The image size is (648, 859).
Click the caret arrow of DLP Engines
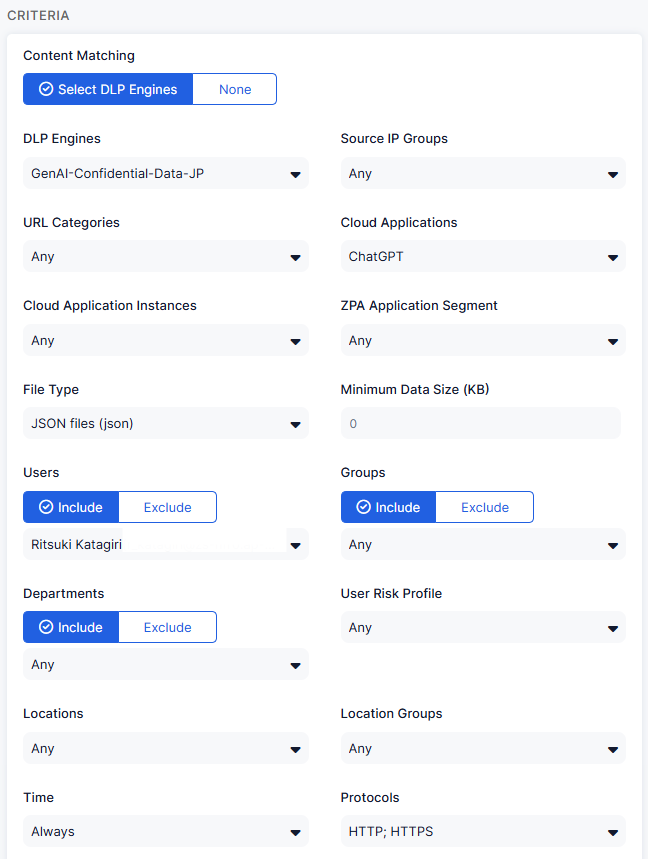pos(295,175)
